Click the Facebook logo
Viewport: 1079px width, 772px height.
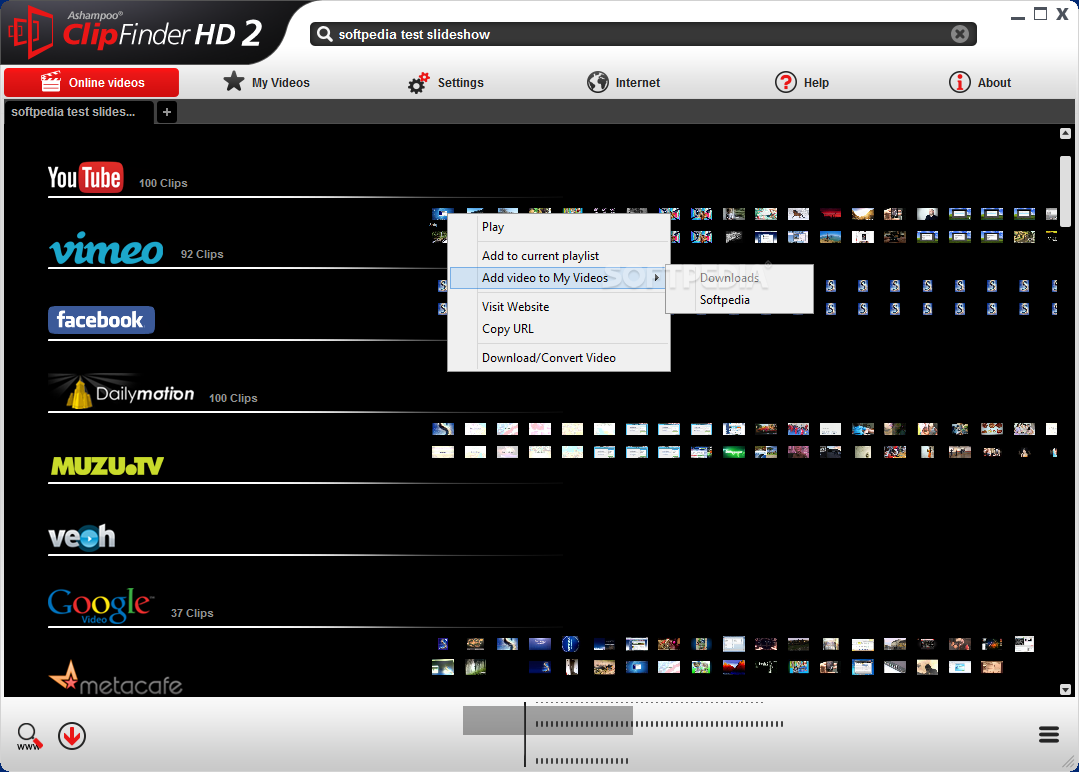pyautogui.click(x=101, y=320)
